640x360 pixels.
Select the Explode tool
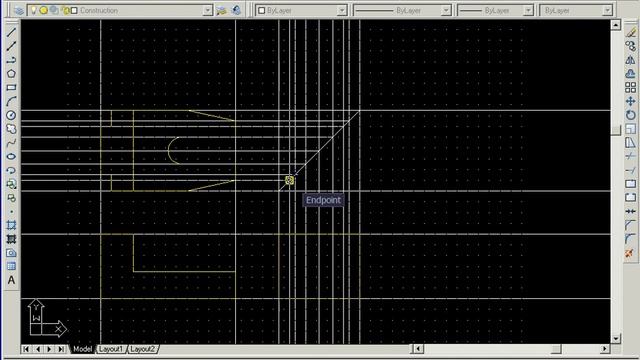(x=630, y=253)
